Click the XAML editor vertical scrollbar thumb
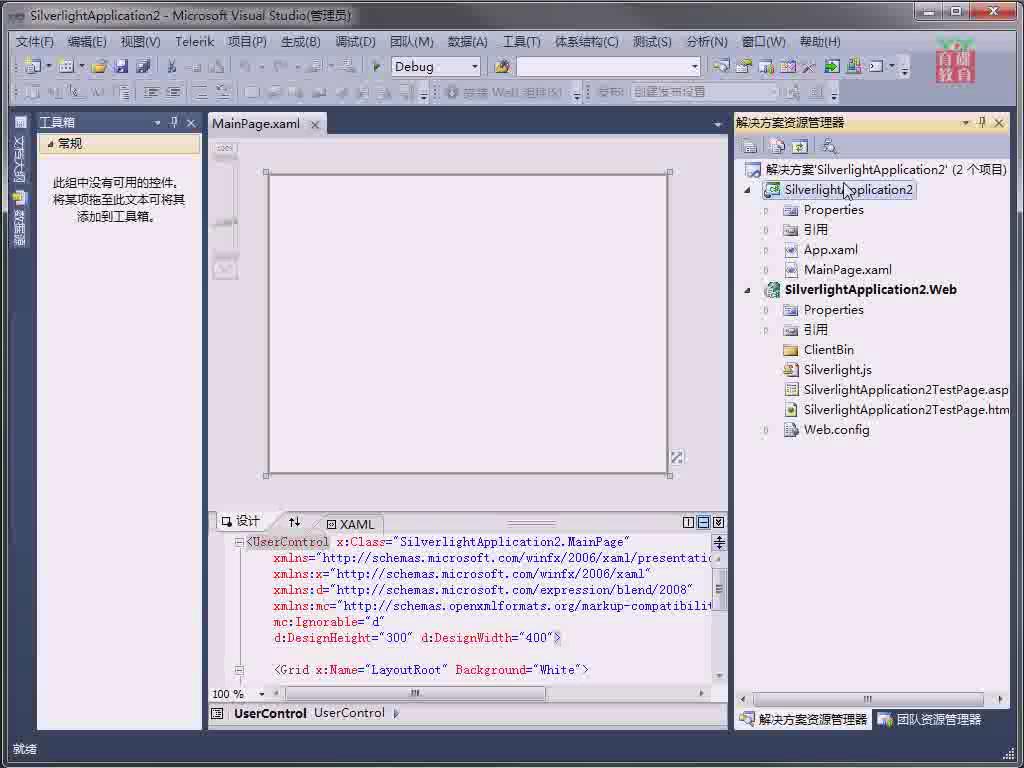This screenshot has height=768, width=1024. [719, 589]
